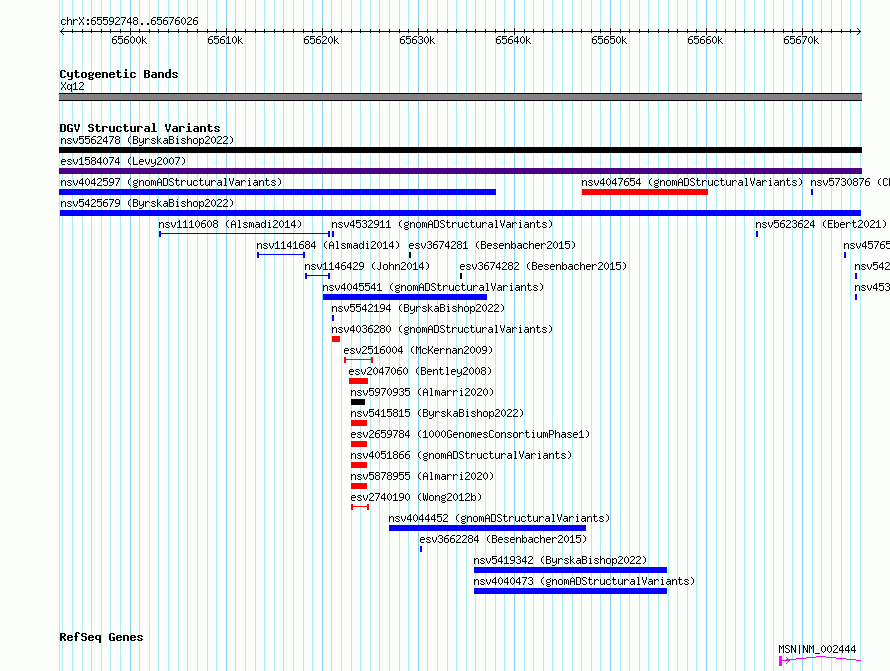Click nsv5623624 (Ebert2021) variant label

[821, 224]
